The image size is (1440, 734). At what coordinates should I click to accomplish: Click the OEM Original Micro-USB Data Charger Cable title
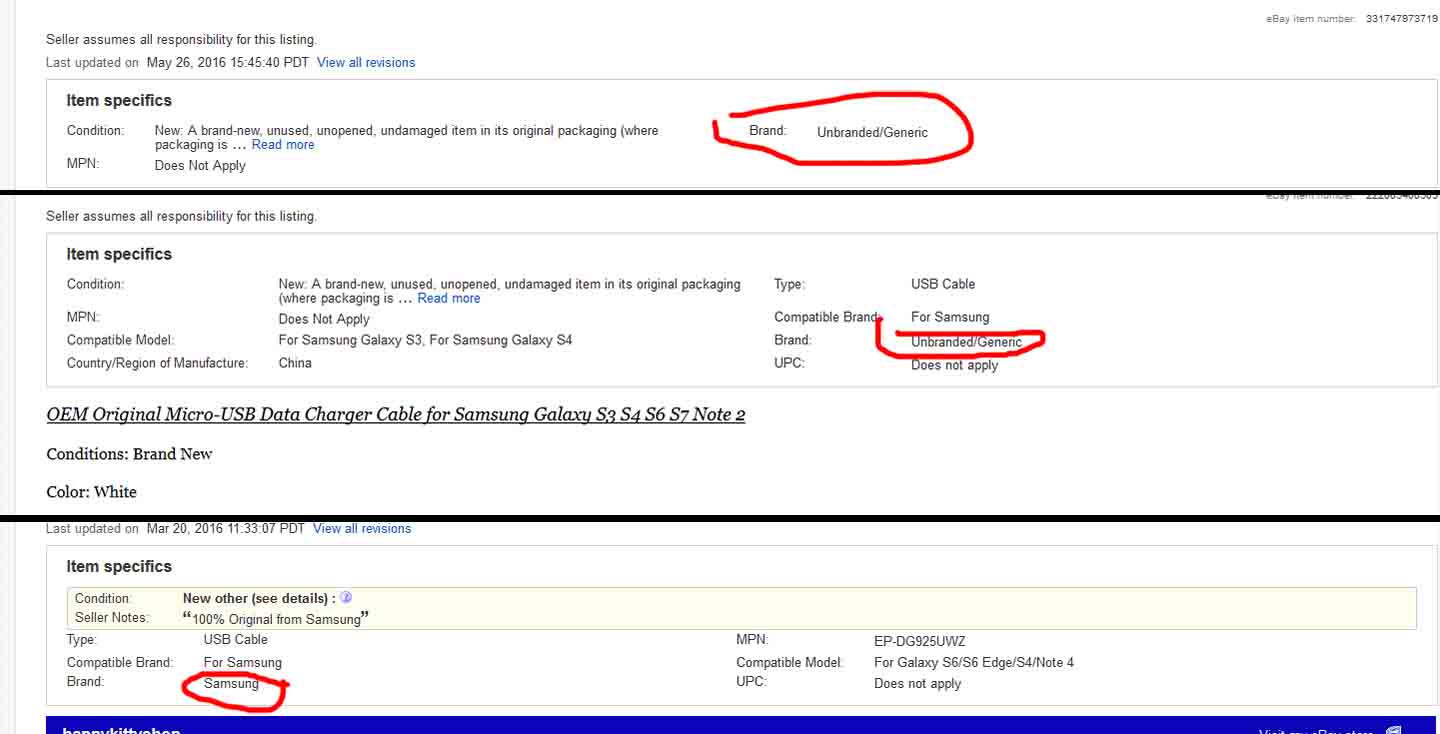(396, 415)
